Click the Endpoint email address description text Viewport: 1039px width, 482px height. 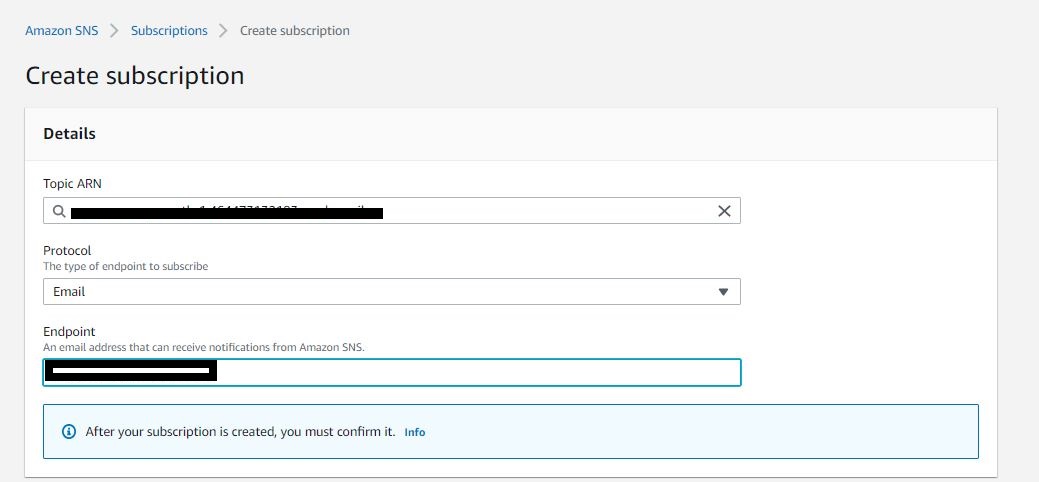[203, 347]
